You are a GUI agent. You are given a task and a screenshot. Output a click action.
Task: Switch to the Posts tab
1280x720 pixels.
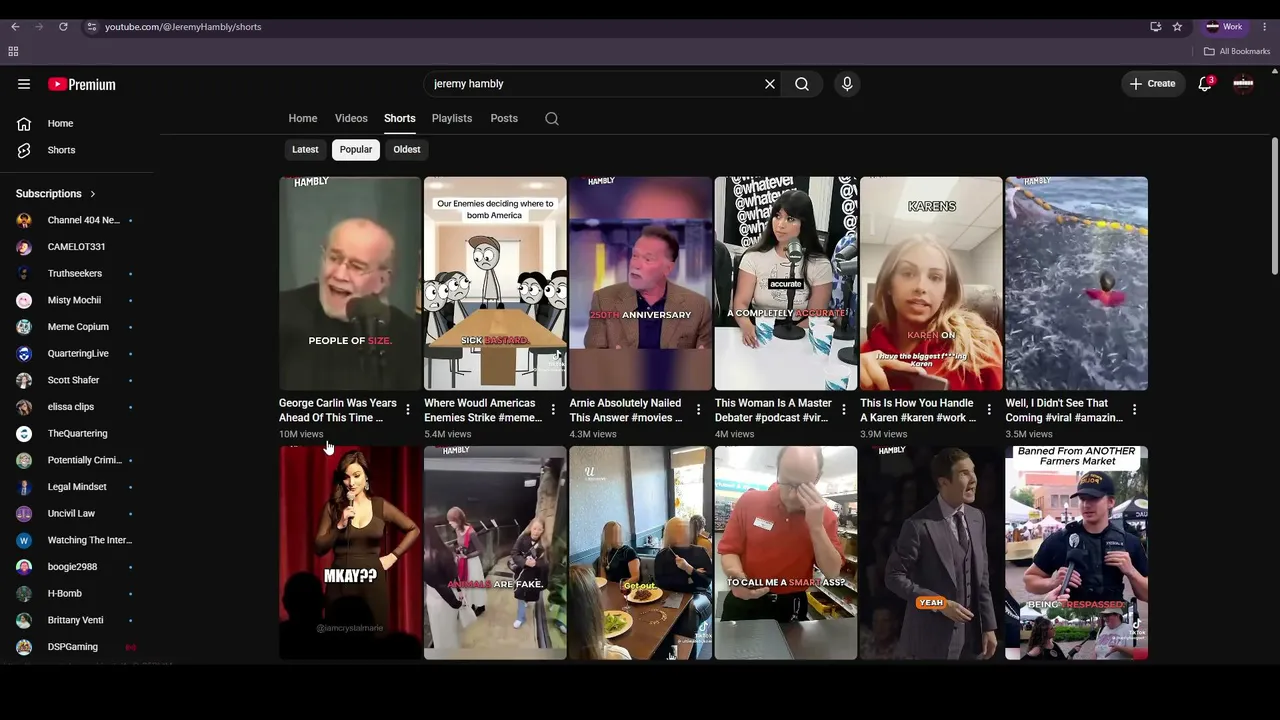point(504,118)
